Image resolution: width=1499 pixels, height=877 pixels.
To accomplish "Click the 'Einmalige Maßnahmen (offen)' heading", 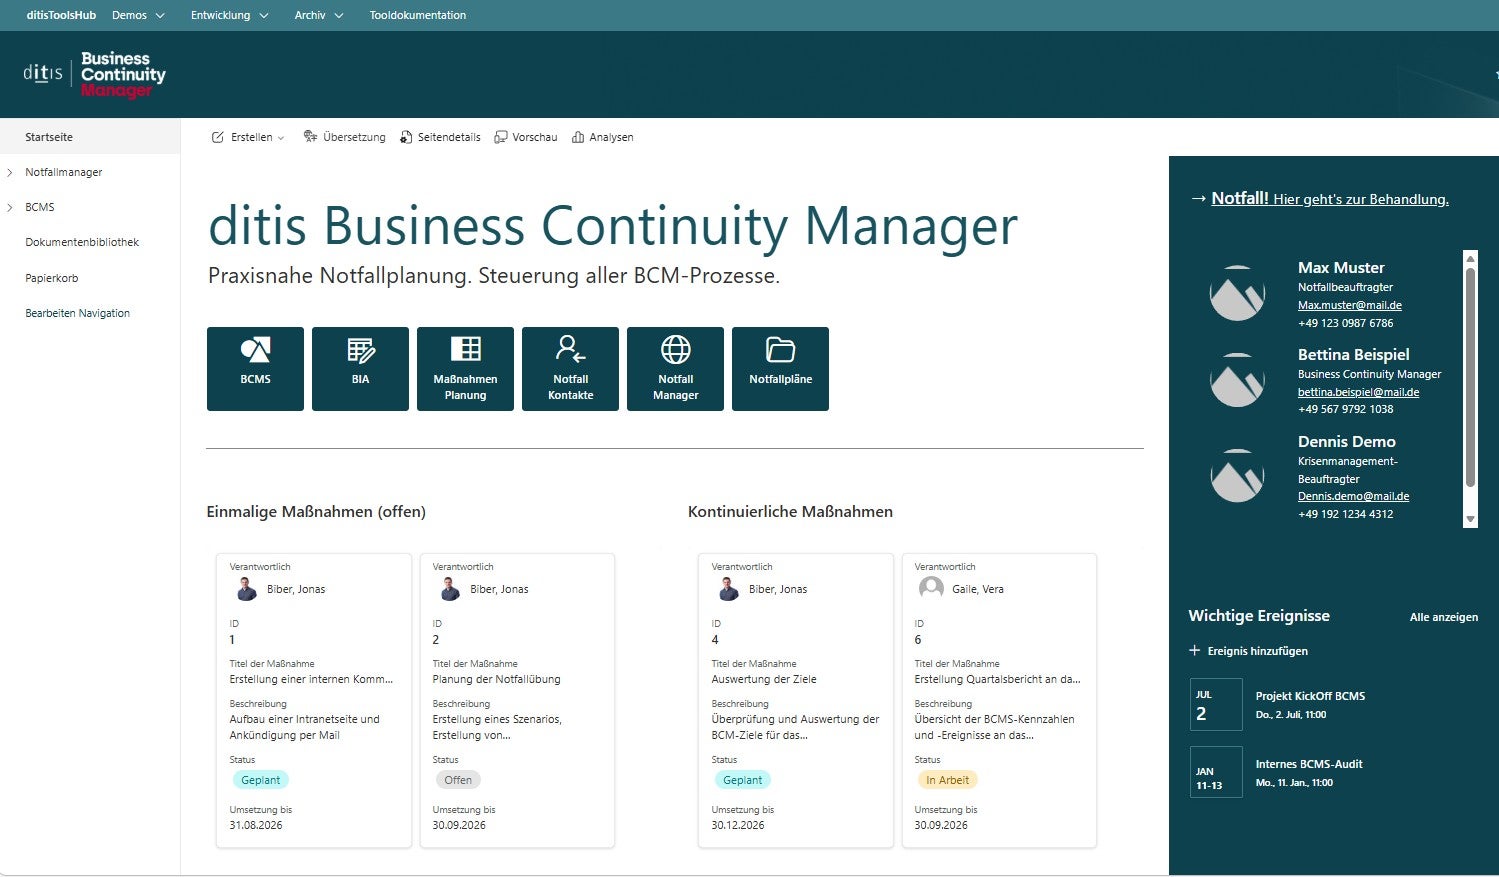I will (316, 512).
